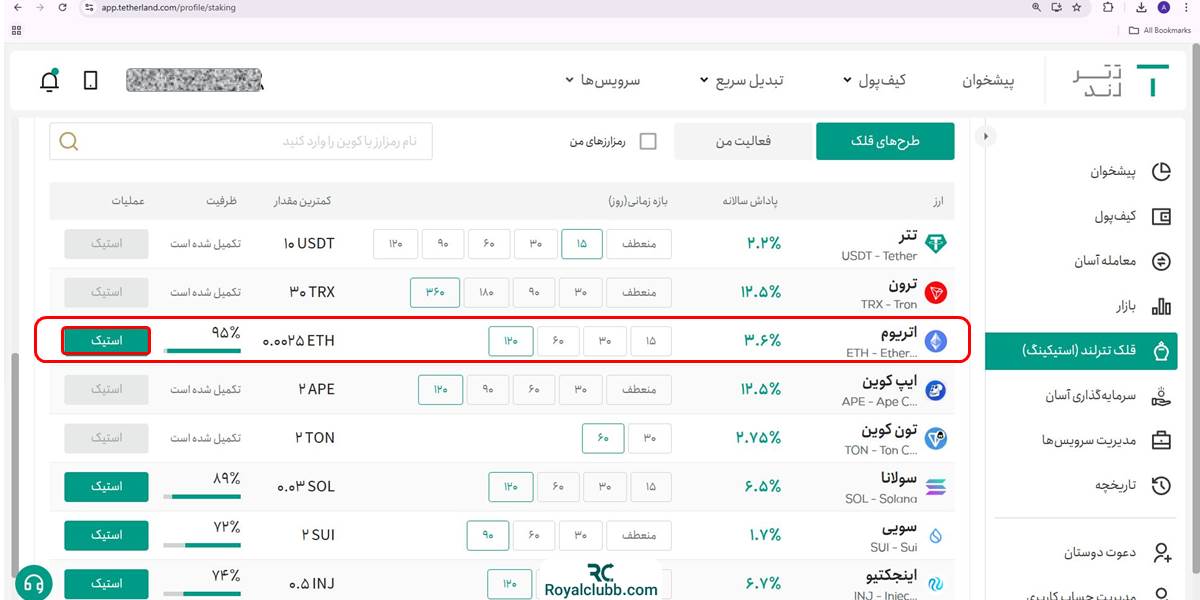Open دعوت دوستان invite icon in the sidebar
Image resolution: width=1200 pixels, height=600 pixels.
tap(1161, 552)
